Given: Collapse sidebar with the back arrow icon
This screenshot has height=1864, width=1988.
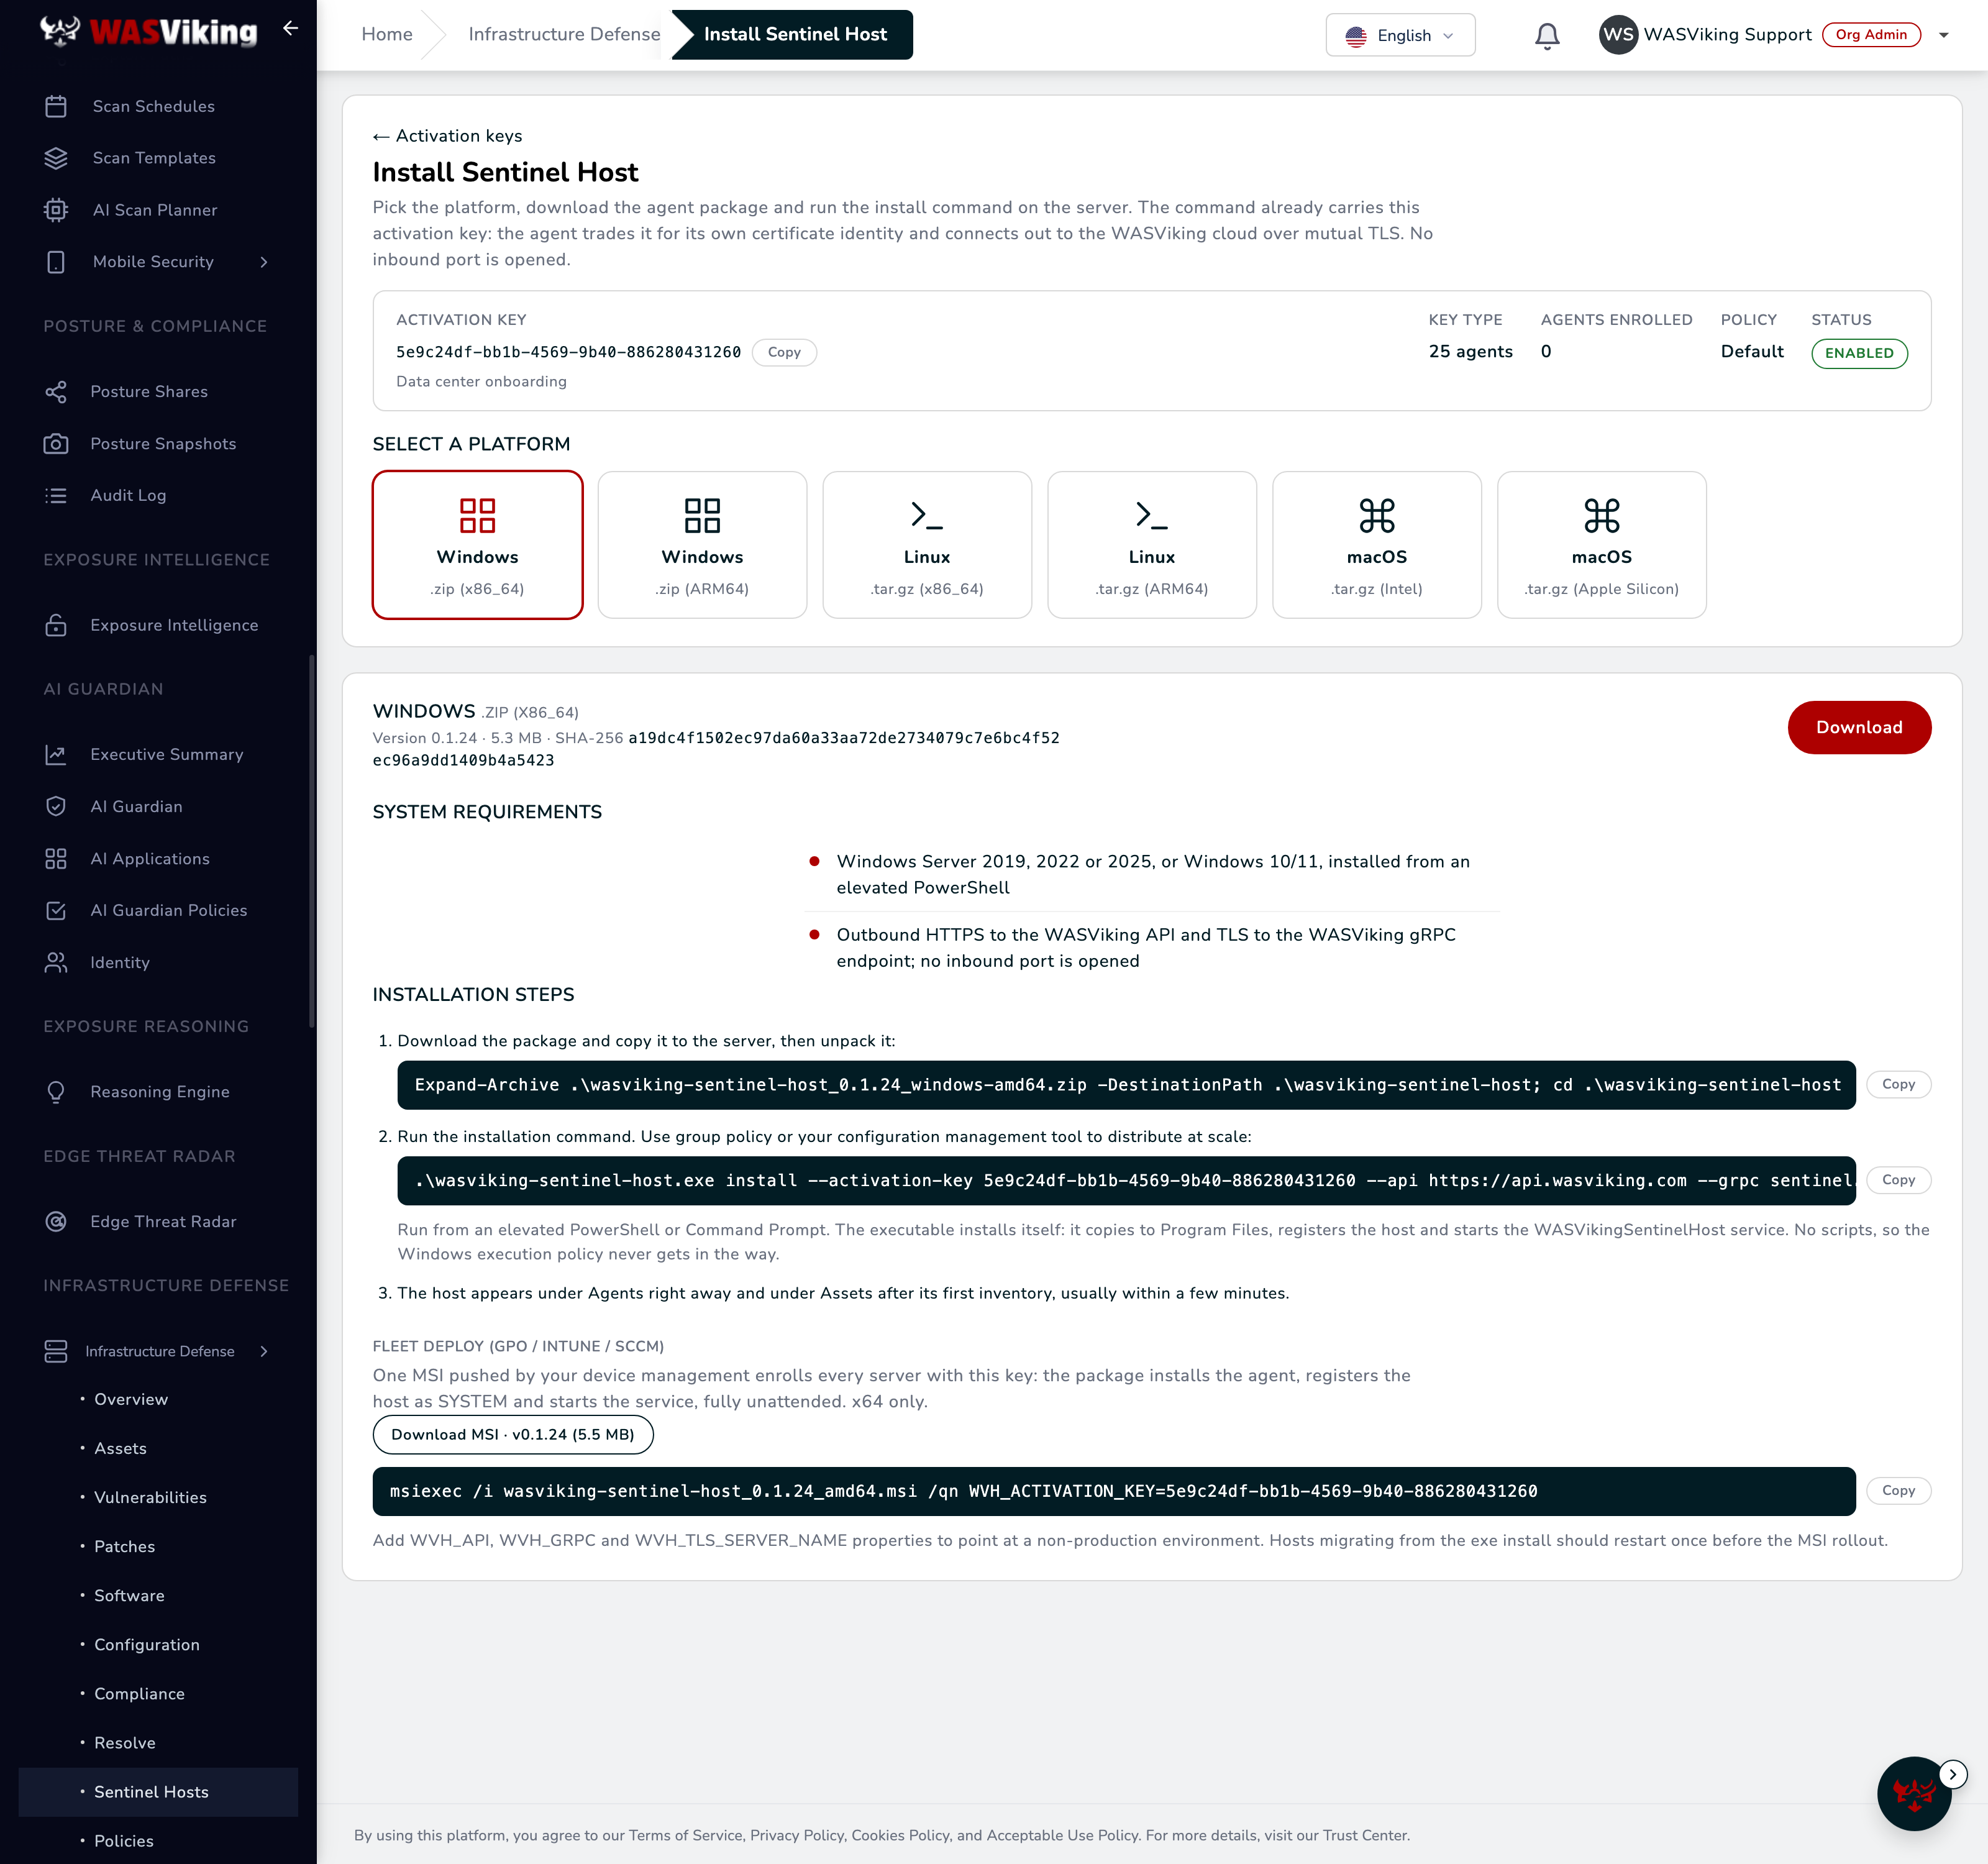Looking at the screenshot, I should click(x=290, y=28).
